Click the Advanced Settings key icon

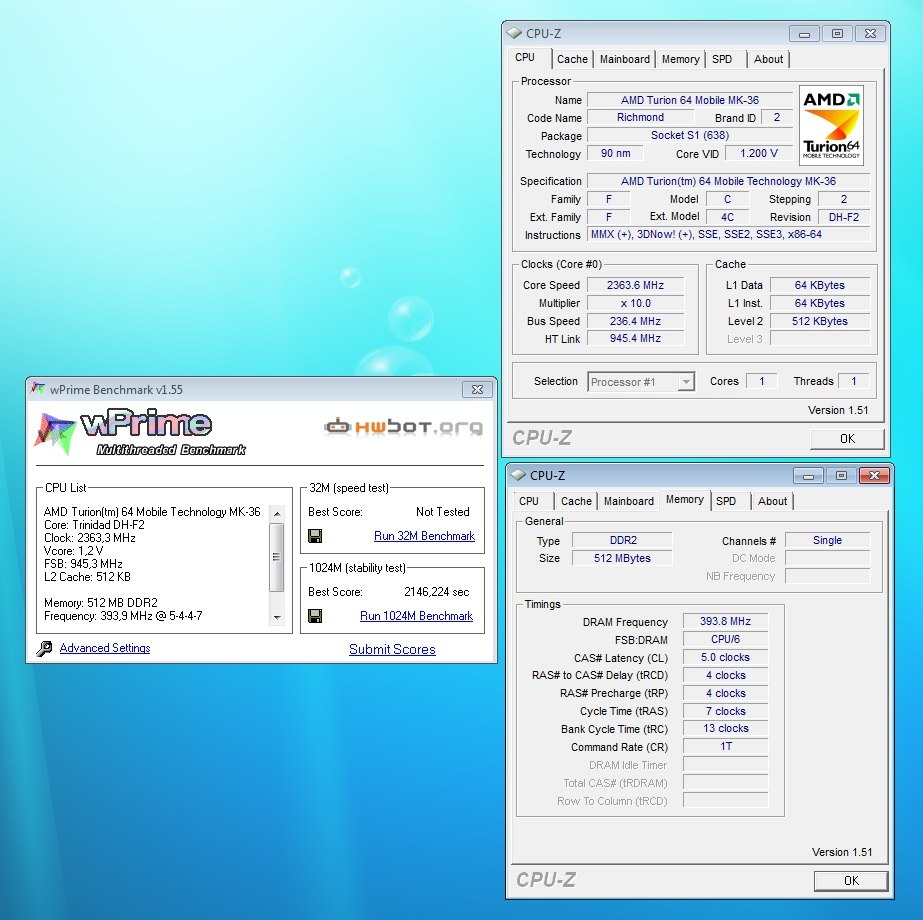coord(44,648)
